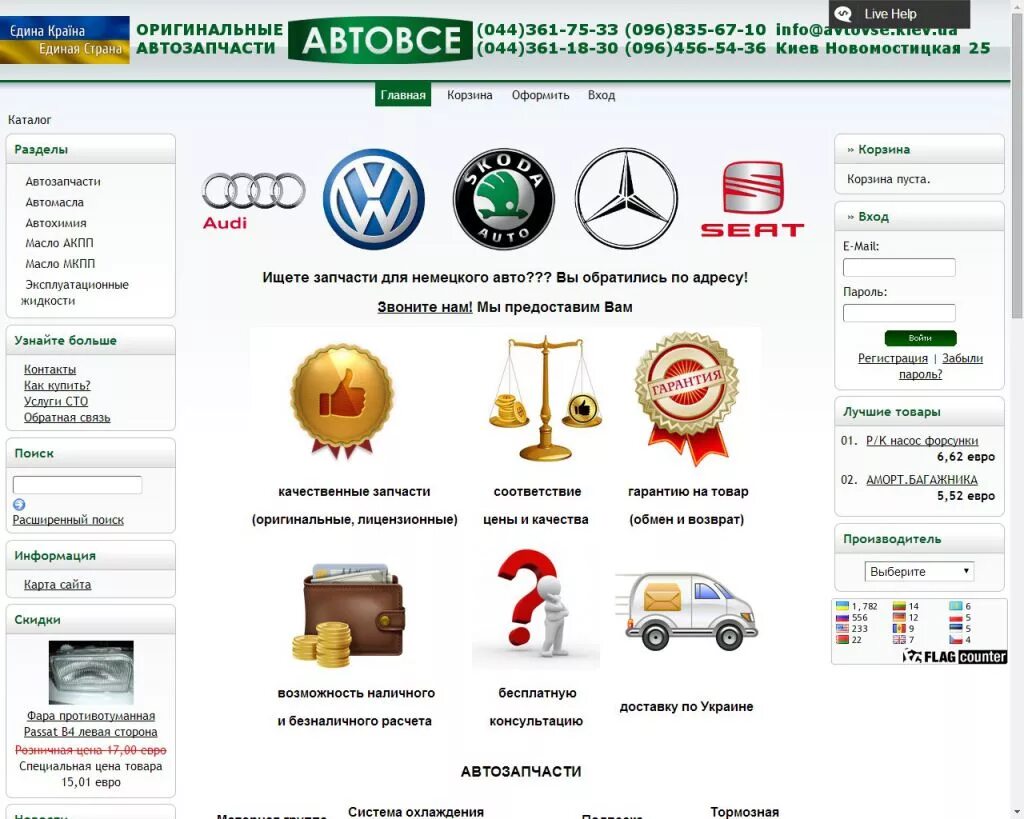Open the Корзина menu item
This screenshot has height=819, width=1024.
click(x=469, y=94)
